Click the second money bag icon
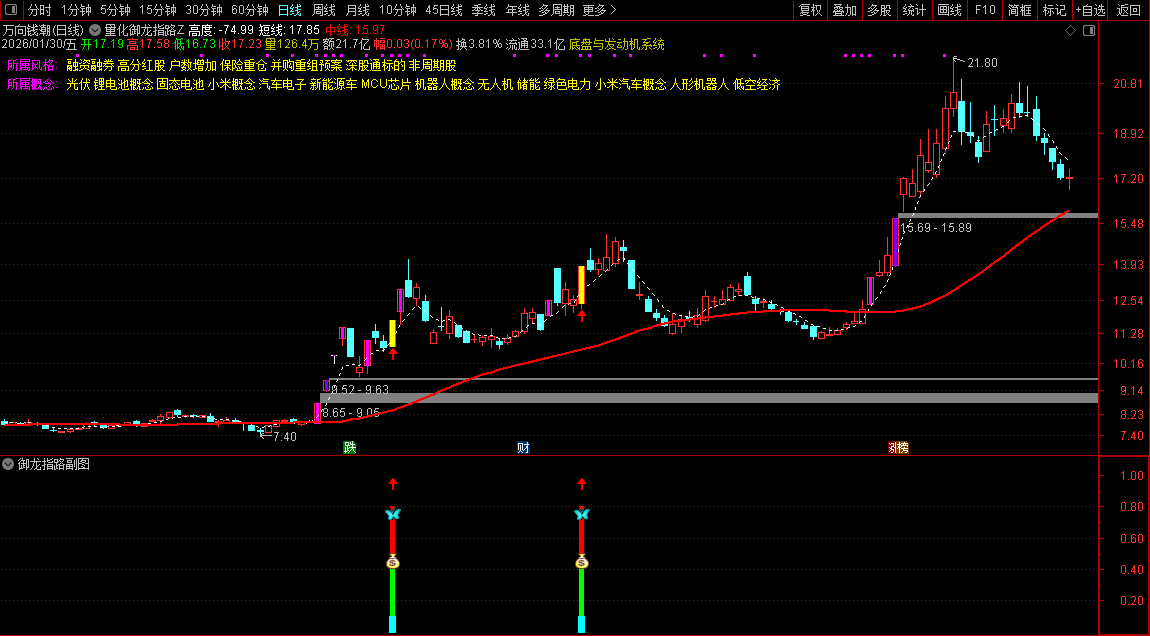 (582, 563)
